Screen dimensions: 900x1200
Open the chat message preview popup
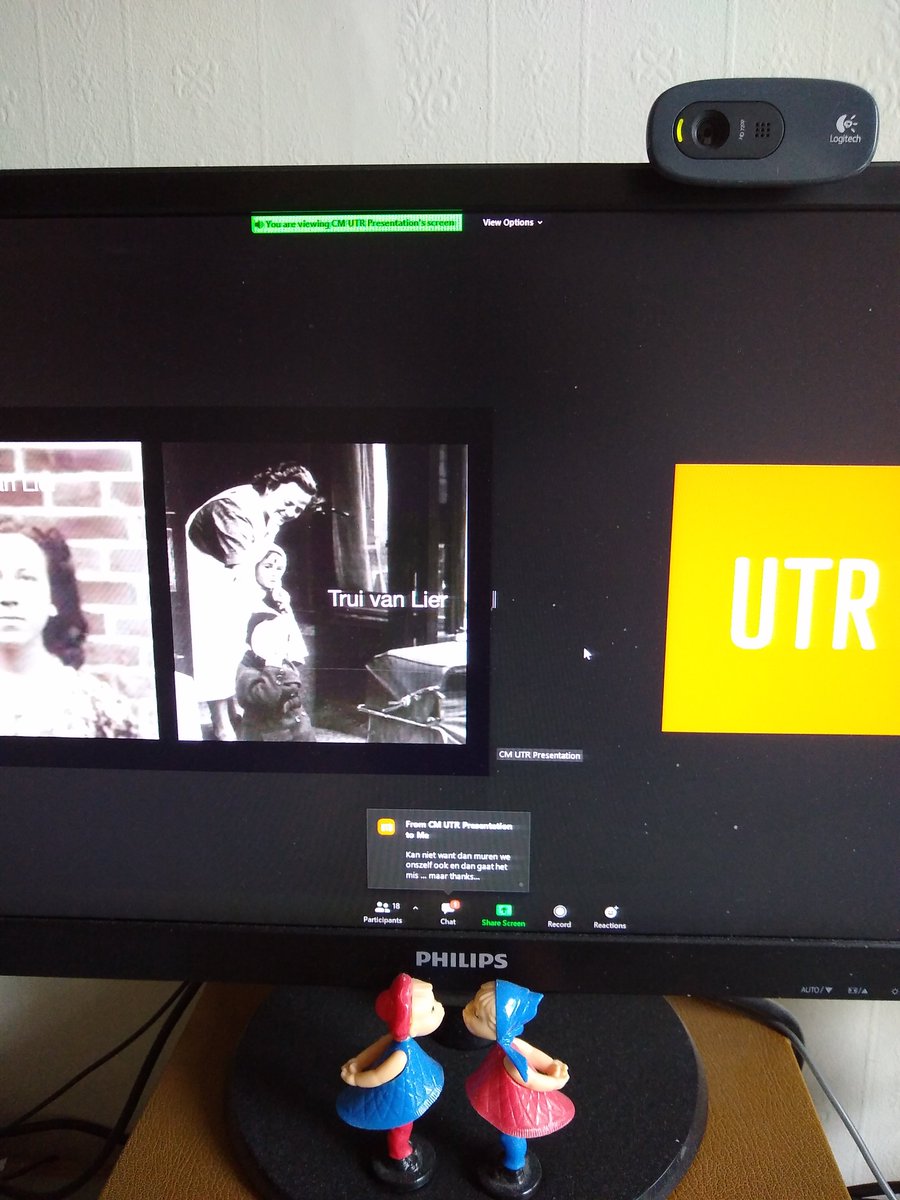448,850
